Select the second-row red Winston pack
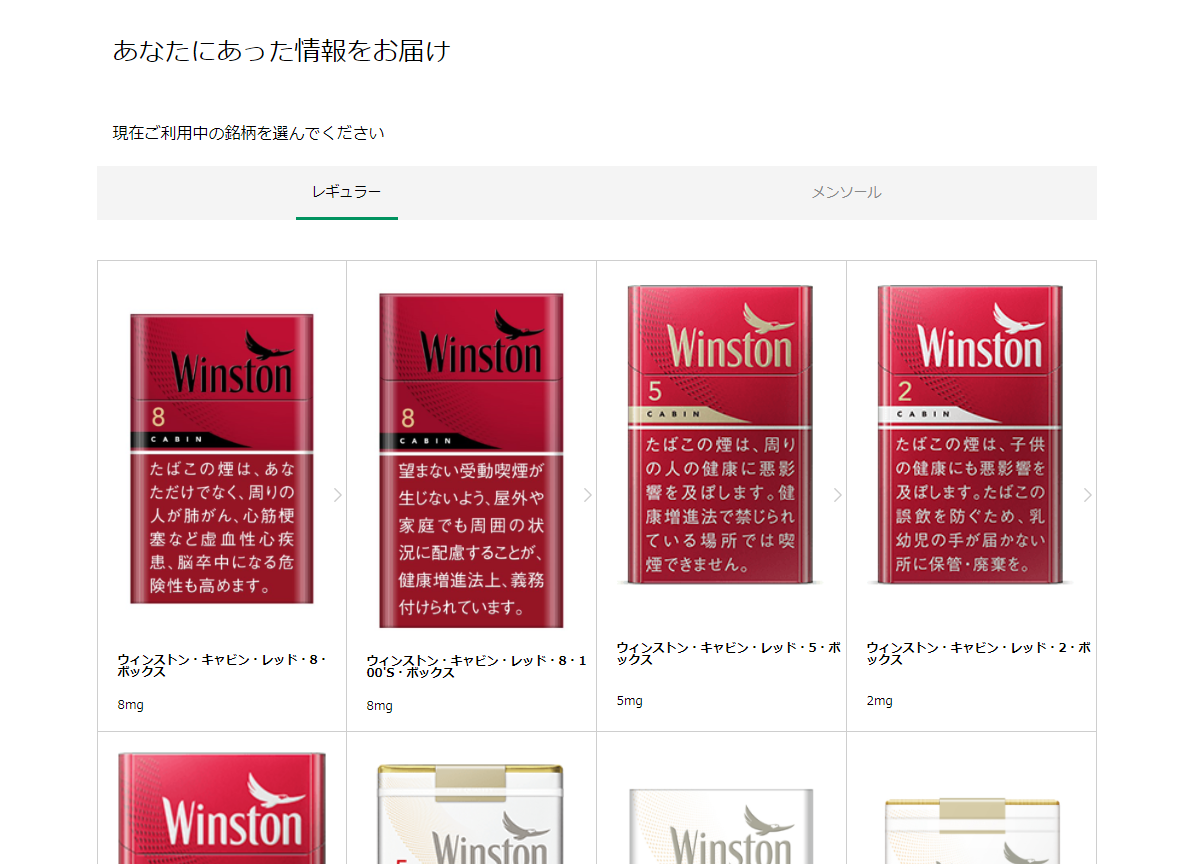Screen dimensions: 1199x864 [x=222, y=808]
